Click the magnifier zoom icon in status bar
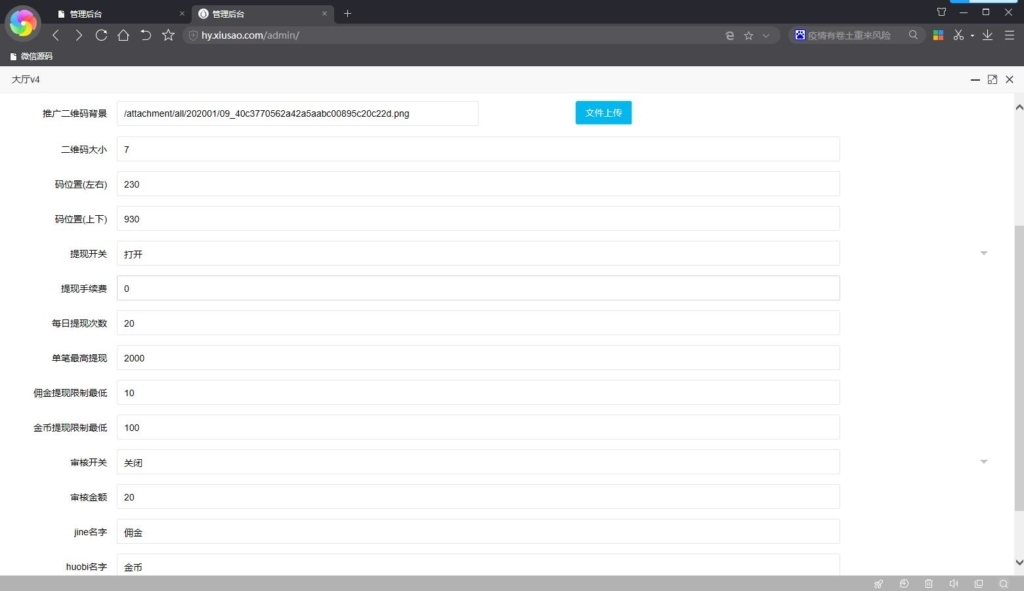 coord(1003,583)
